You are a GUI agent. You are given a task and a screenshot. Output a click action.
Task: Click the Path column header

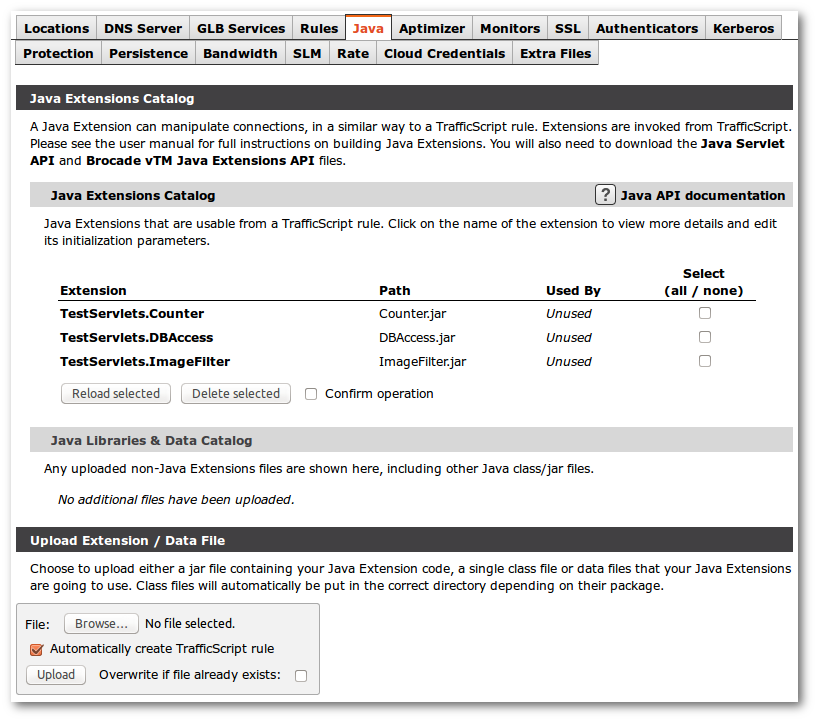pos(394,291)
